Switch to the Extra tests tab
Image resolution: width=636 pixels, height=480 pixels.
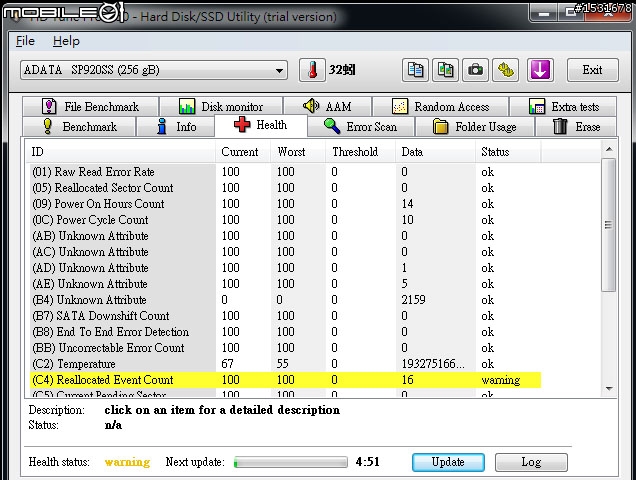click(x=563, y=107)
